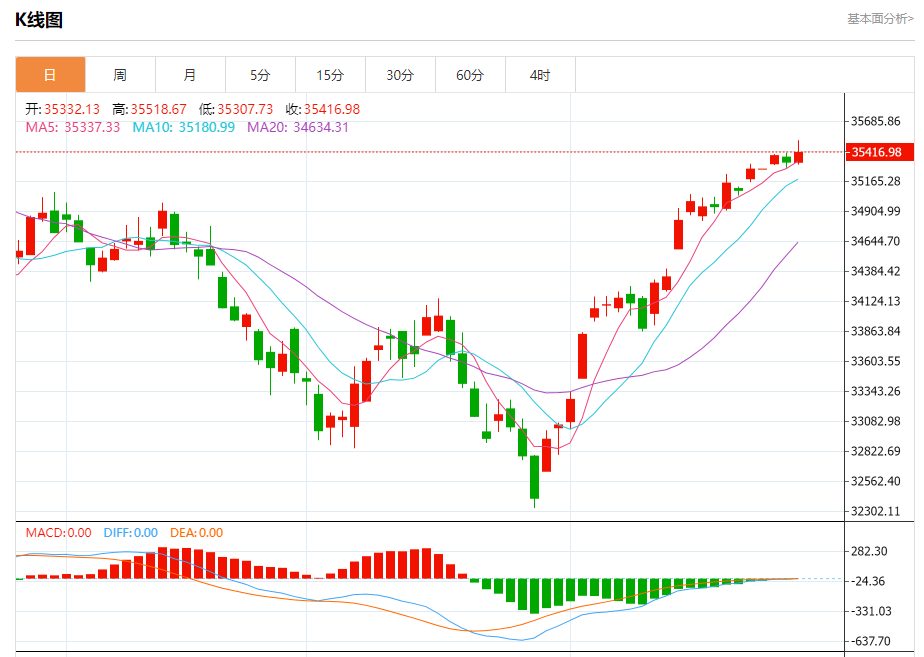
Task: Click the K线图 heading
Action: click(x=39, y=20)
